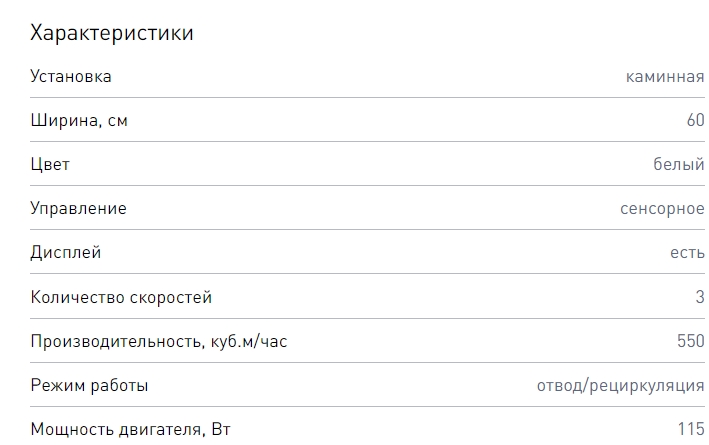Select the белый color value
The height and width of the screenshot is (445, 709).
[x=679, y=165]
